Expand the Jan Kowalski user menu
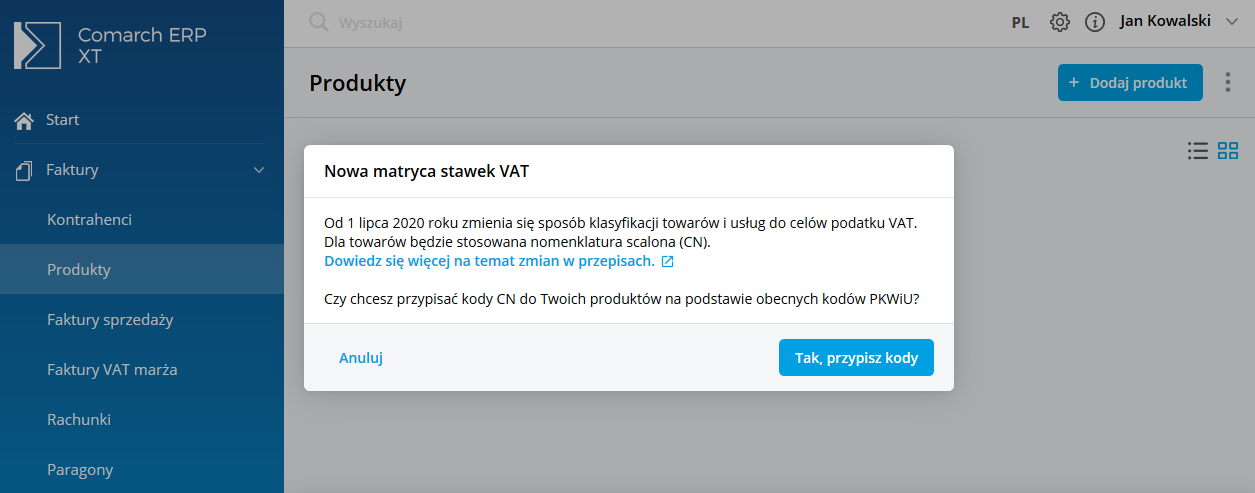 click(1231, 21)
